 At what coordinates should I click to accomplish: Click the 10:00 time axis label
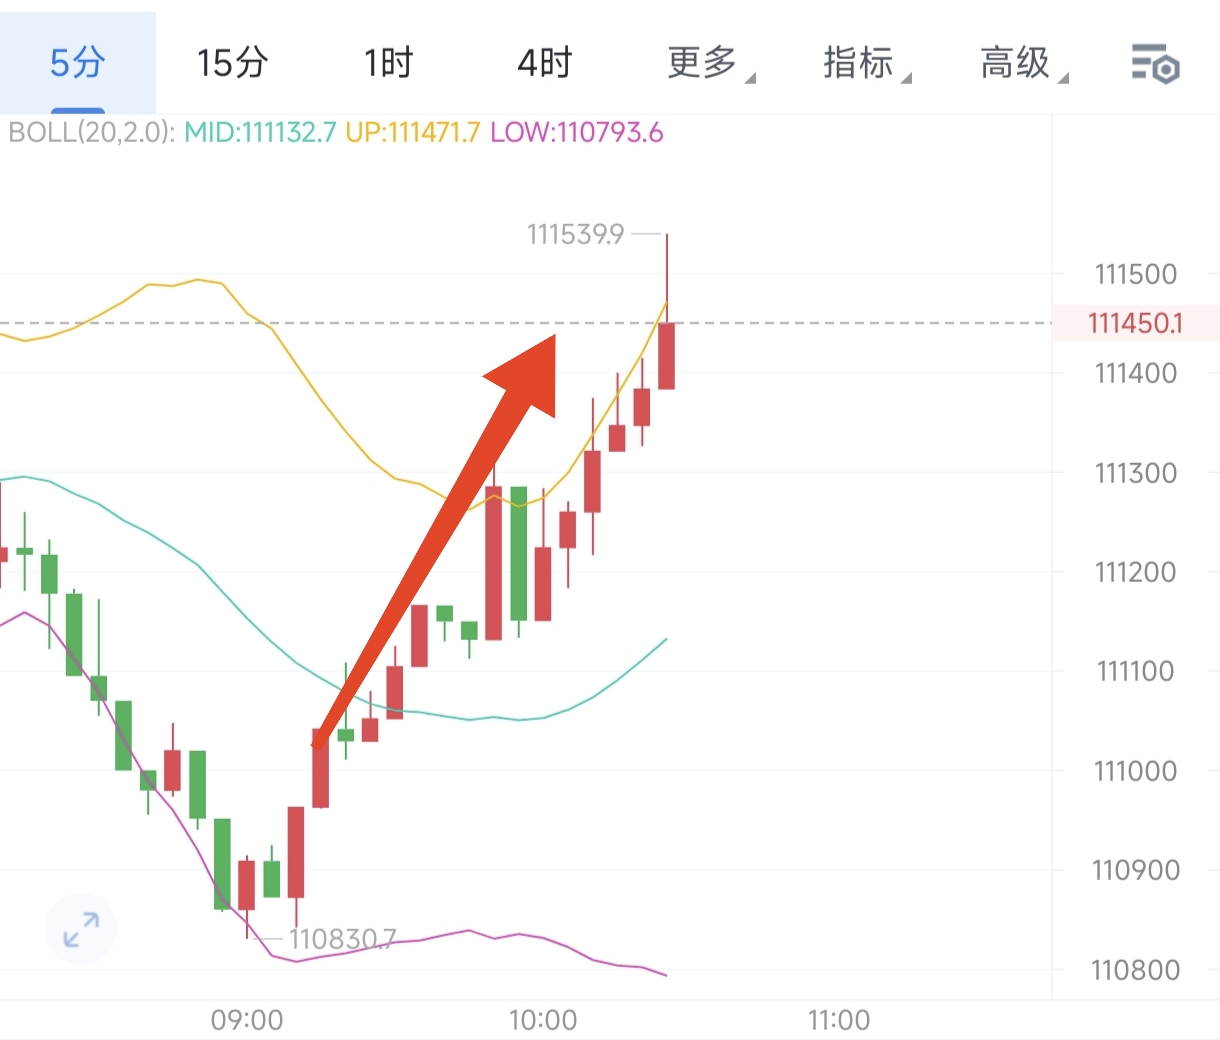(543, 1020)
